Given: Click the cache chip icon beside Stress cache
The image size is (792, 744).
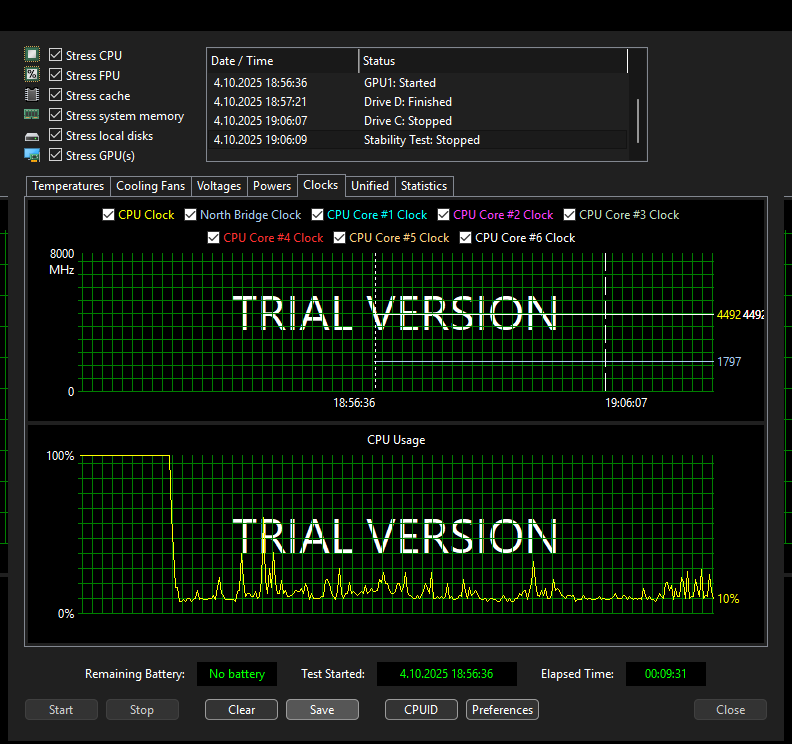Looking at the screenshot, I should point(32,94).
